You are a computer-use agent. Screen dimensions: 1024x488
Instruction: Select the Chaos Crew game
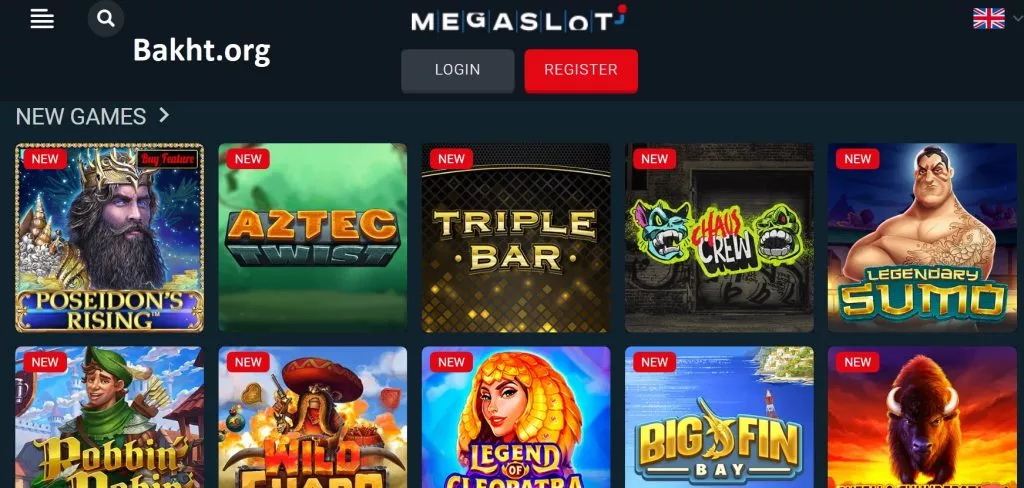coord(719,238)
